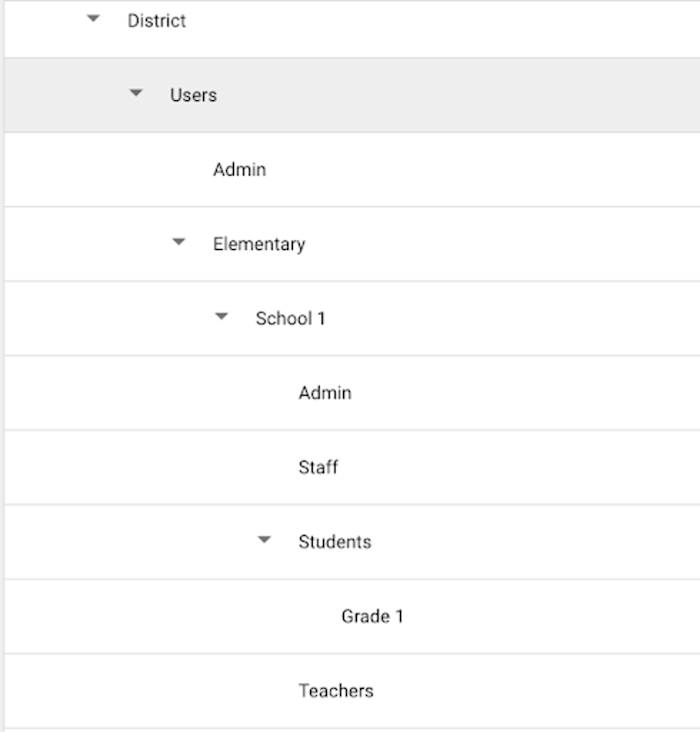Select the Elementary organizational unit

click(259, 244)
